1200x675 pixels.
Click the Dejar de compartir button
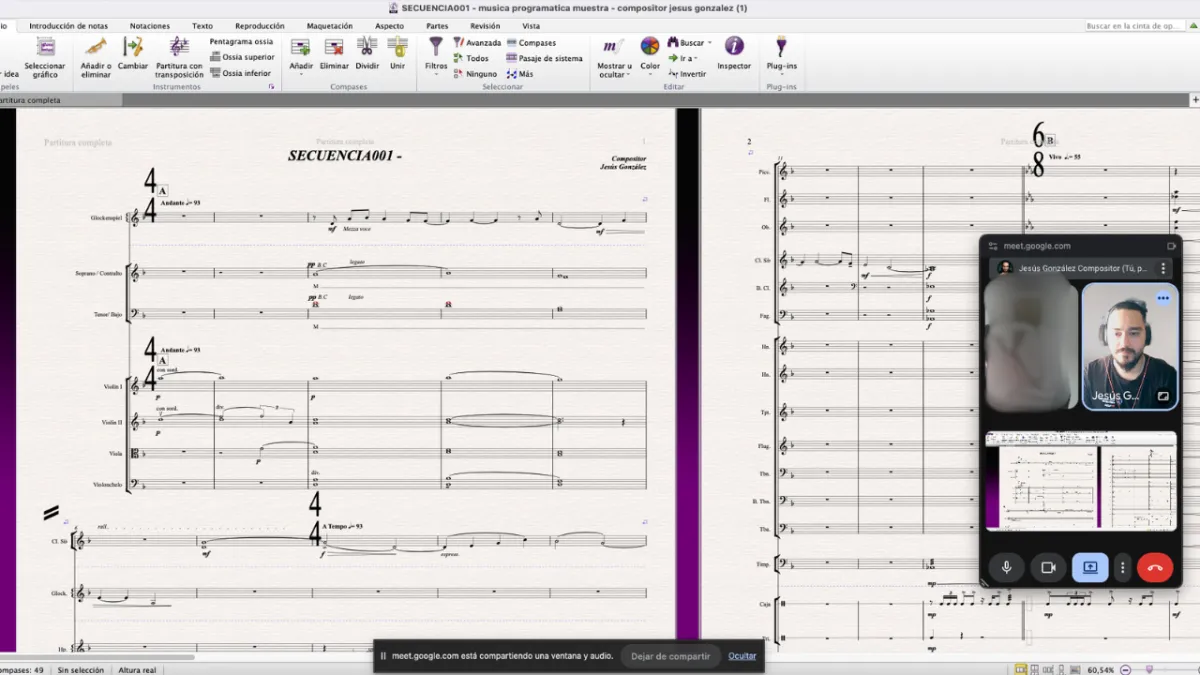click(x=670, y=656)
